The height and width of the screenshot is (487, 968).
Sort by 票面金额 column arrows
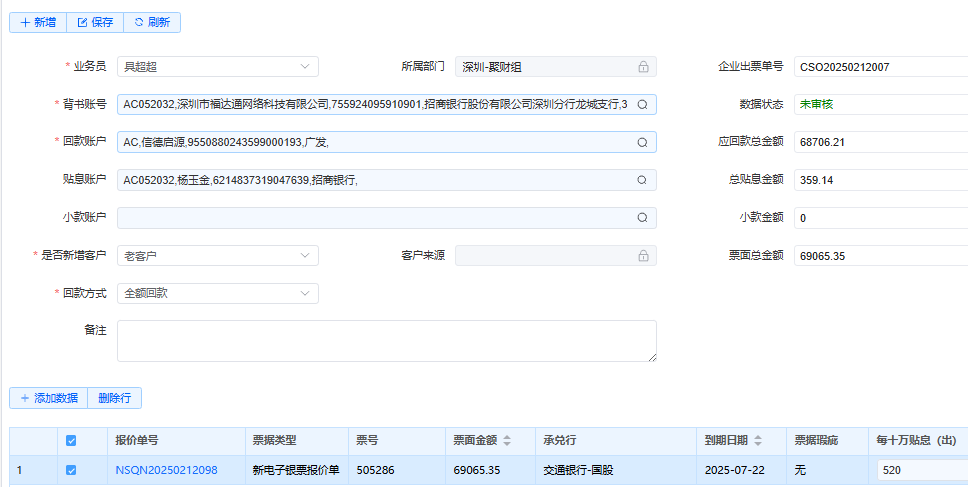pos(507,440)
